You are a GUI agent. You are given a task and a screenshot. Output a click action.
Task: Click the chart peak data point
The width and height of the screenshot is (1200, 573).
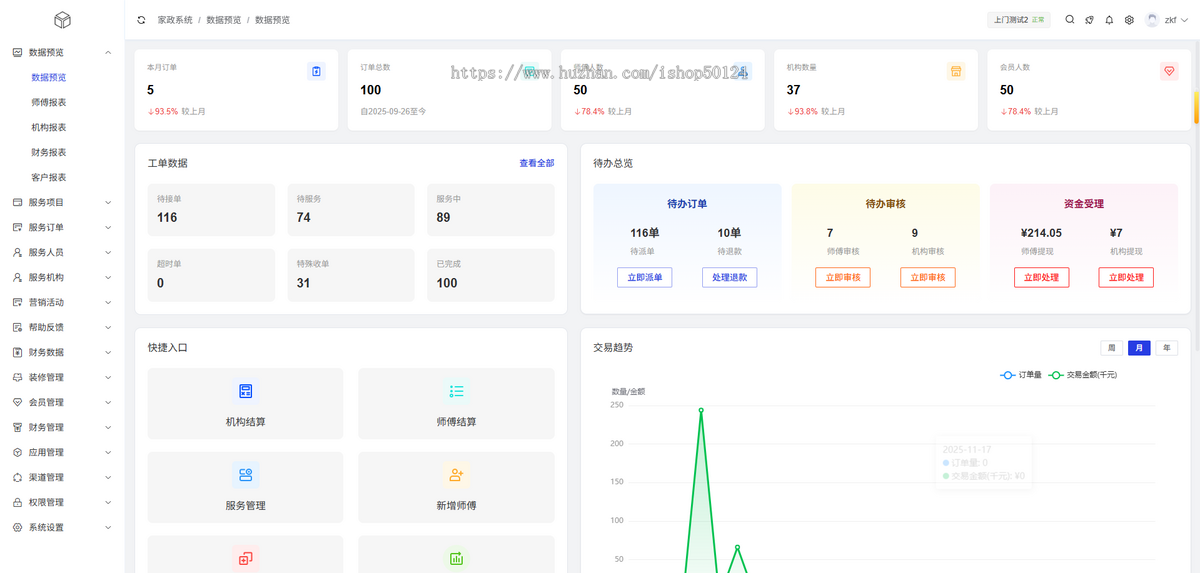701,410
